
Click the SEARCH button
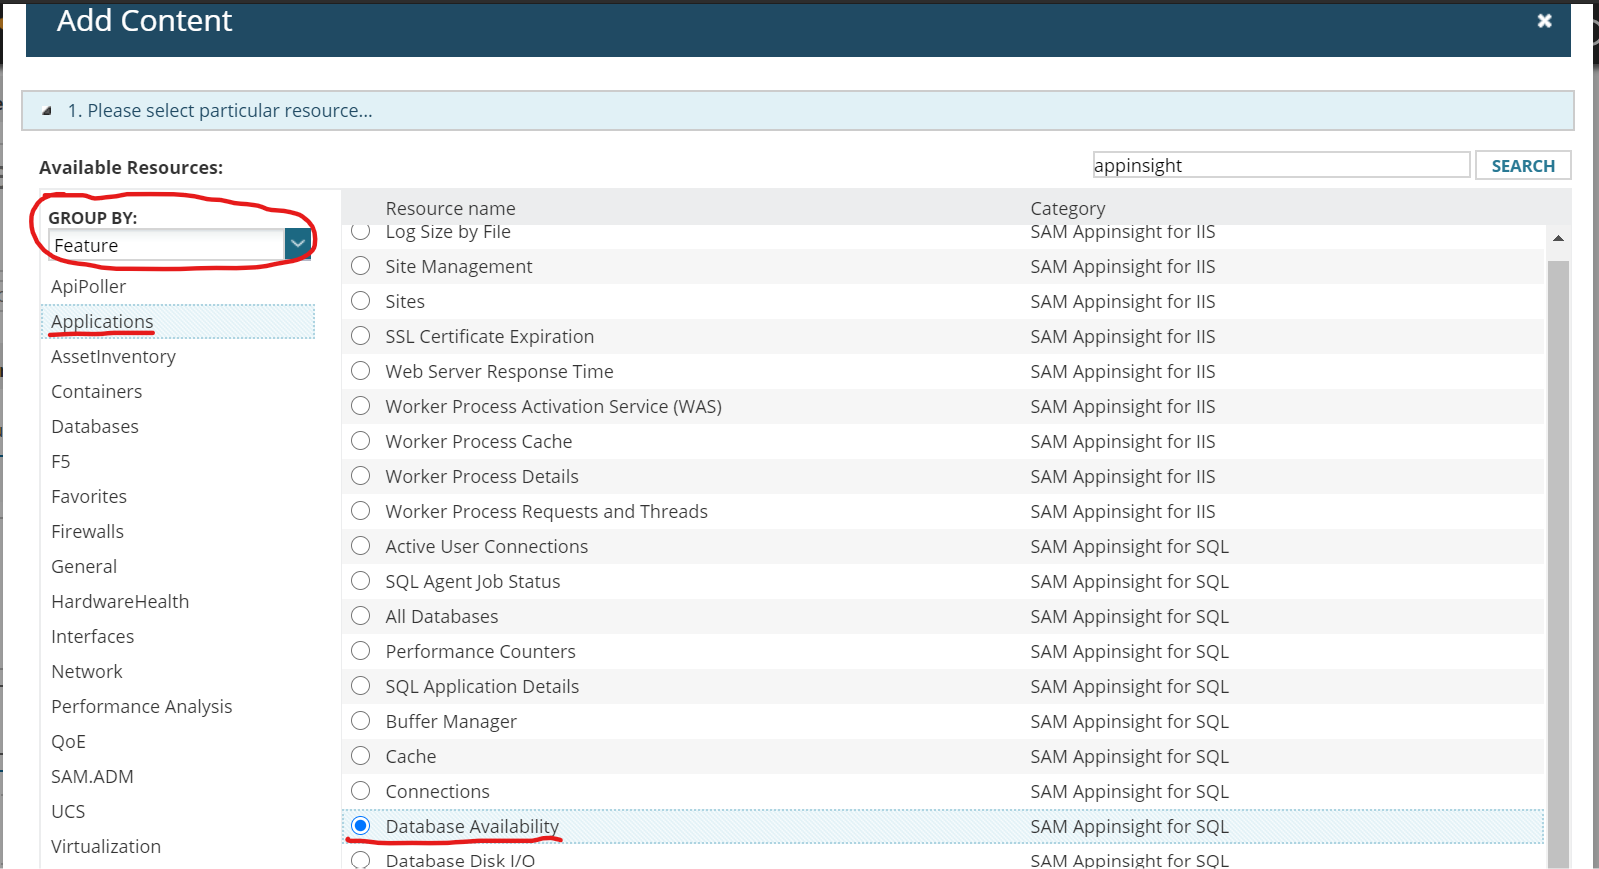click(1523, 165)
